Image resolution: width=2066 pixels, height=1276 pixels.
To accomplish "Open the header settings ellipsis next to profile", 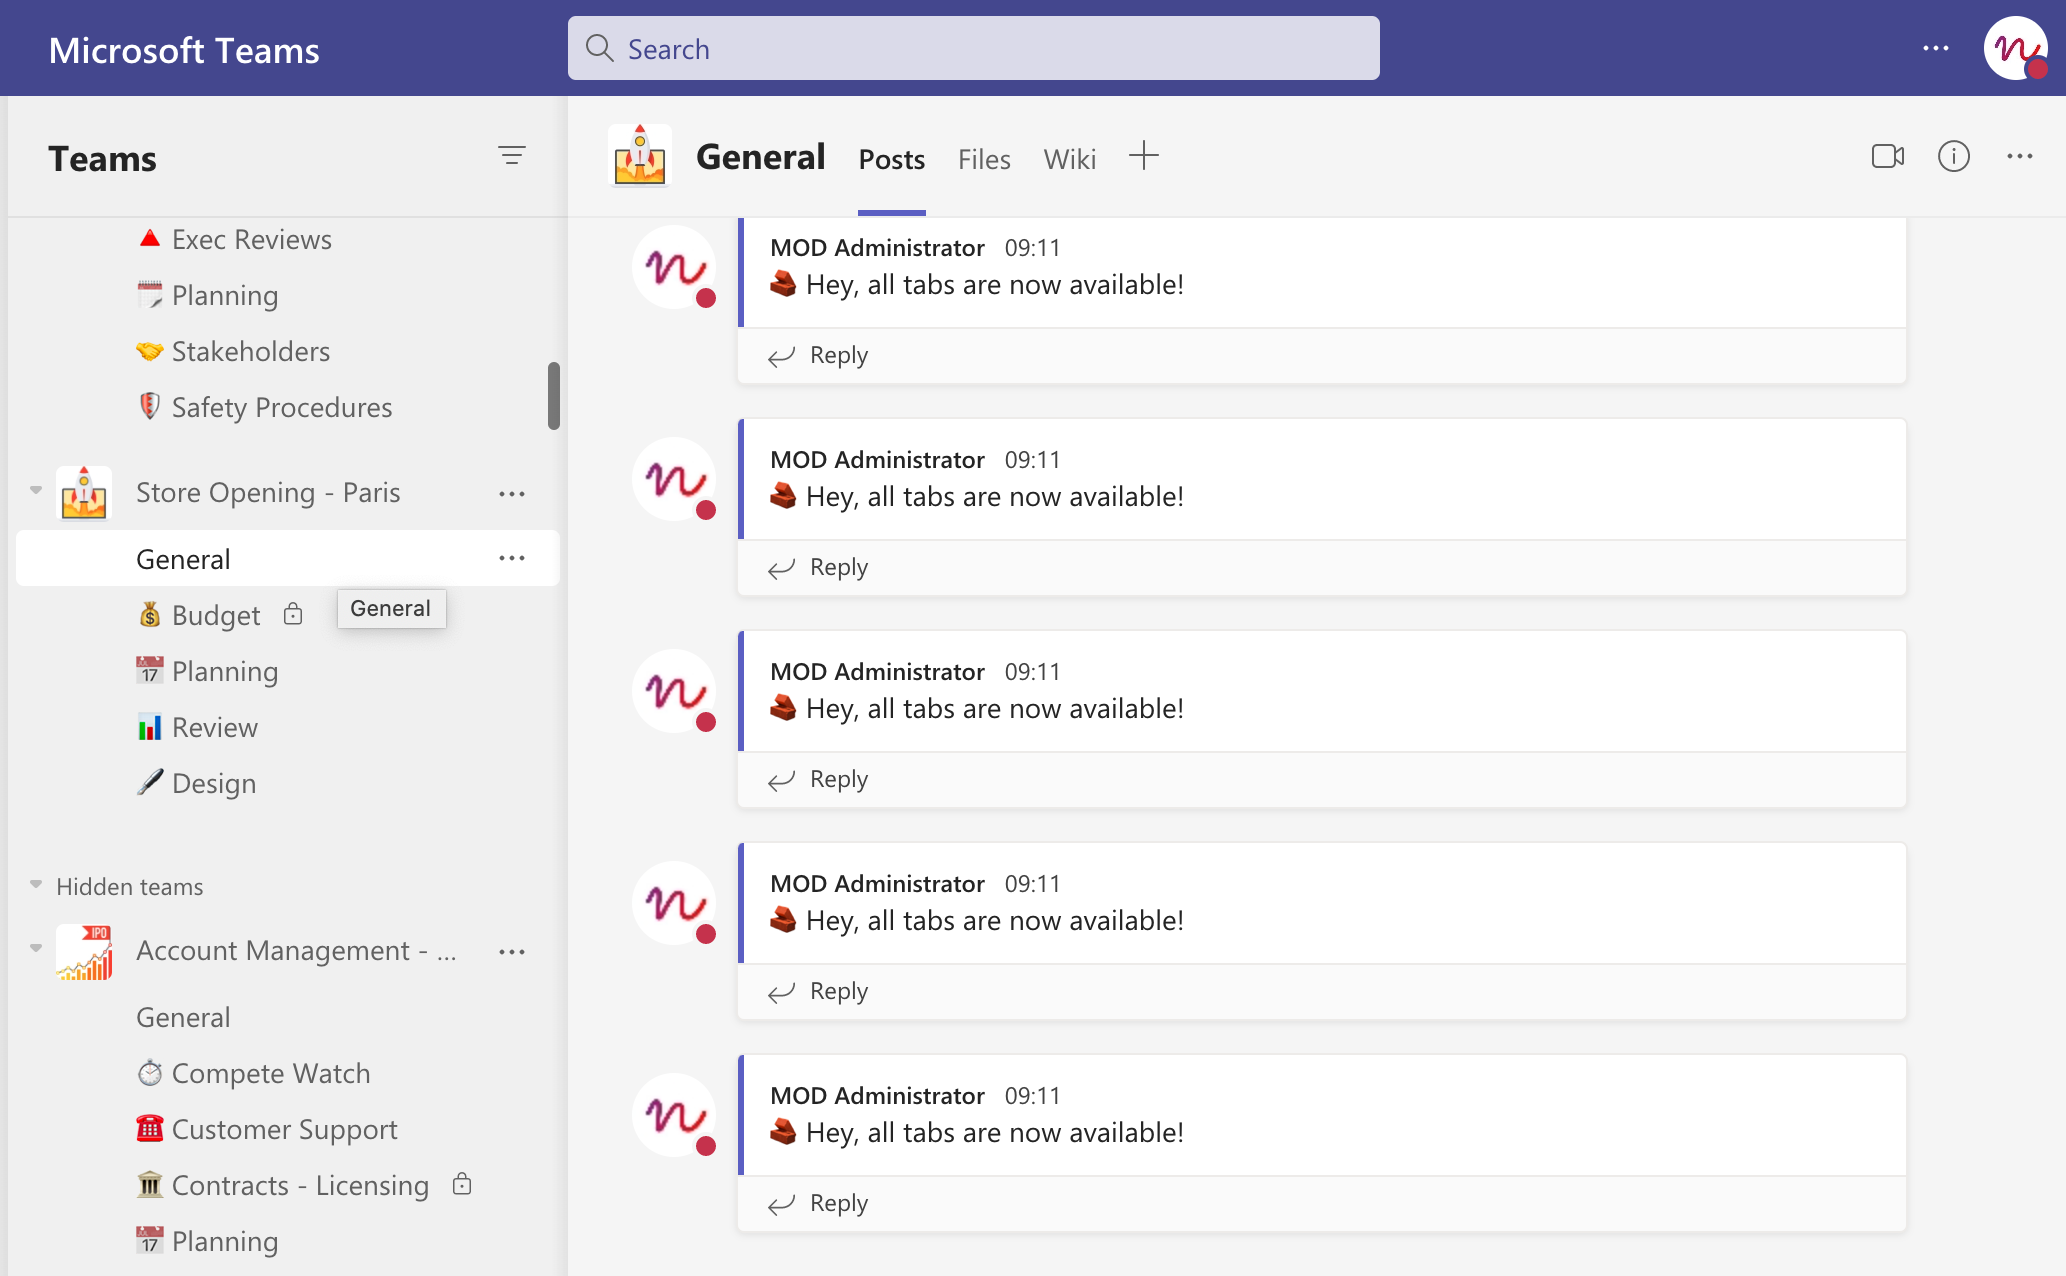I will 1935,48.
